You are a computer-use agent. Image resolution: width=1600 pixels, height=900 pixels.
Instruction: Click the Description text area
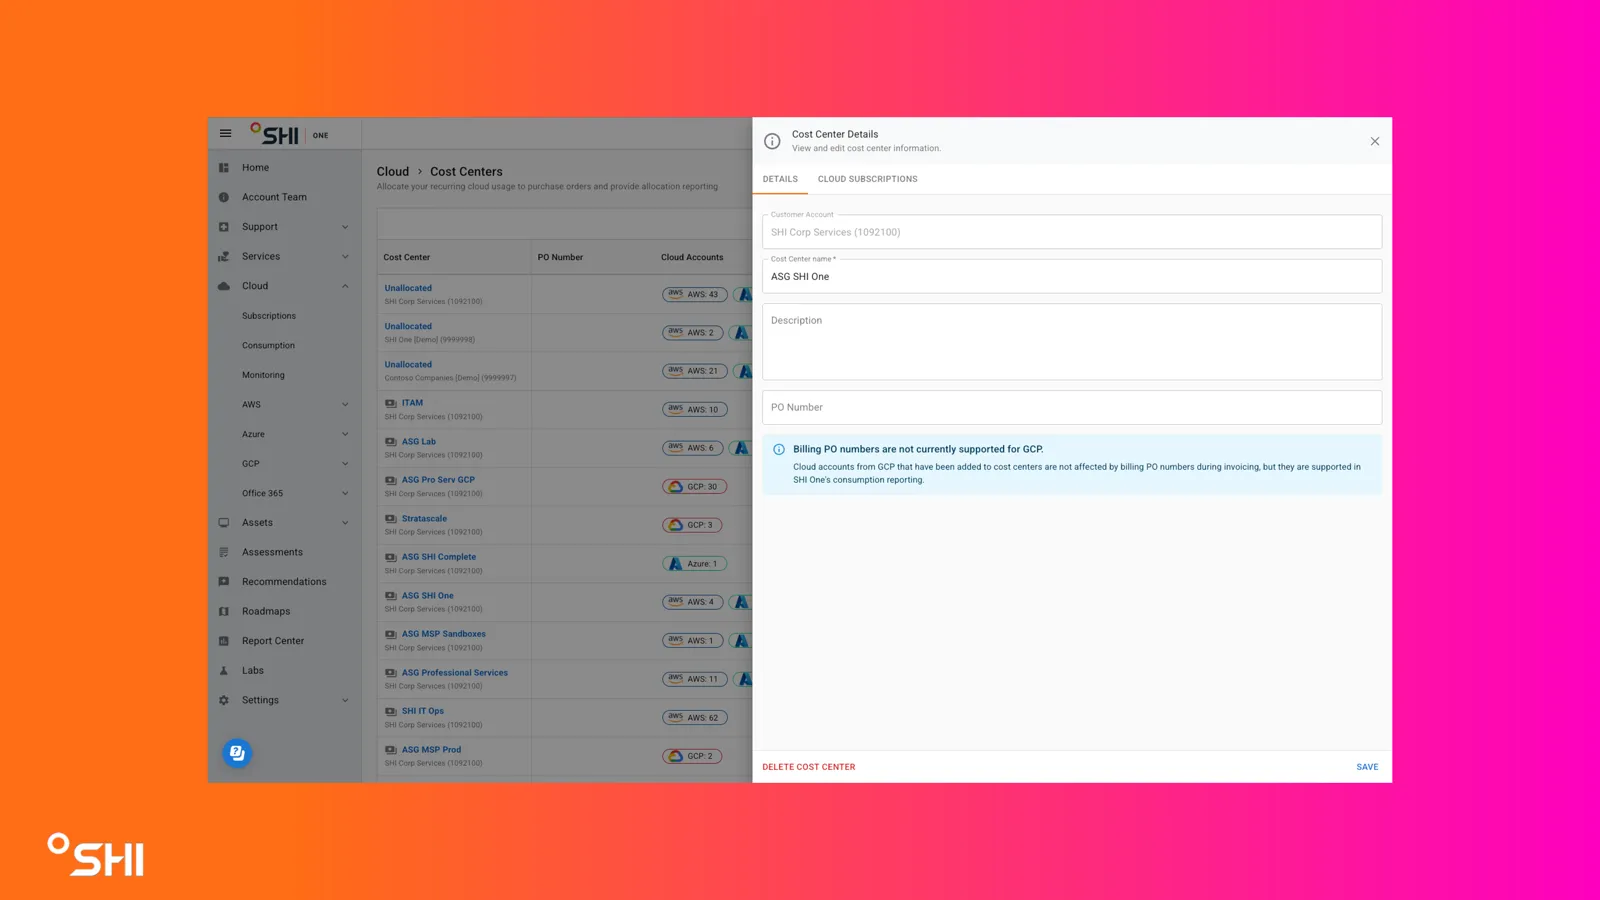tap(1072, 342)
